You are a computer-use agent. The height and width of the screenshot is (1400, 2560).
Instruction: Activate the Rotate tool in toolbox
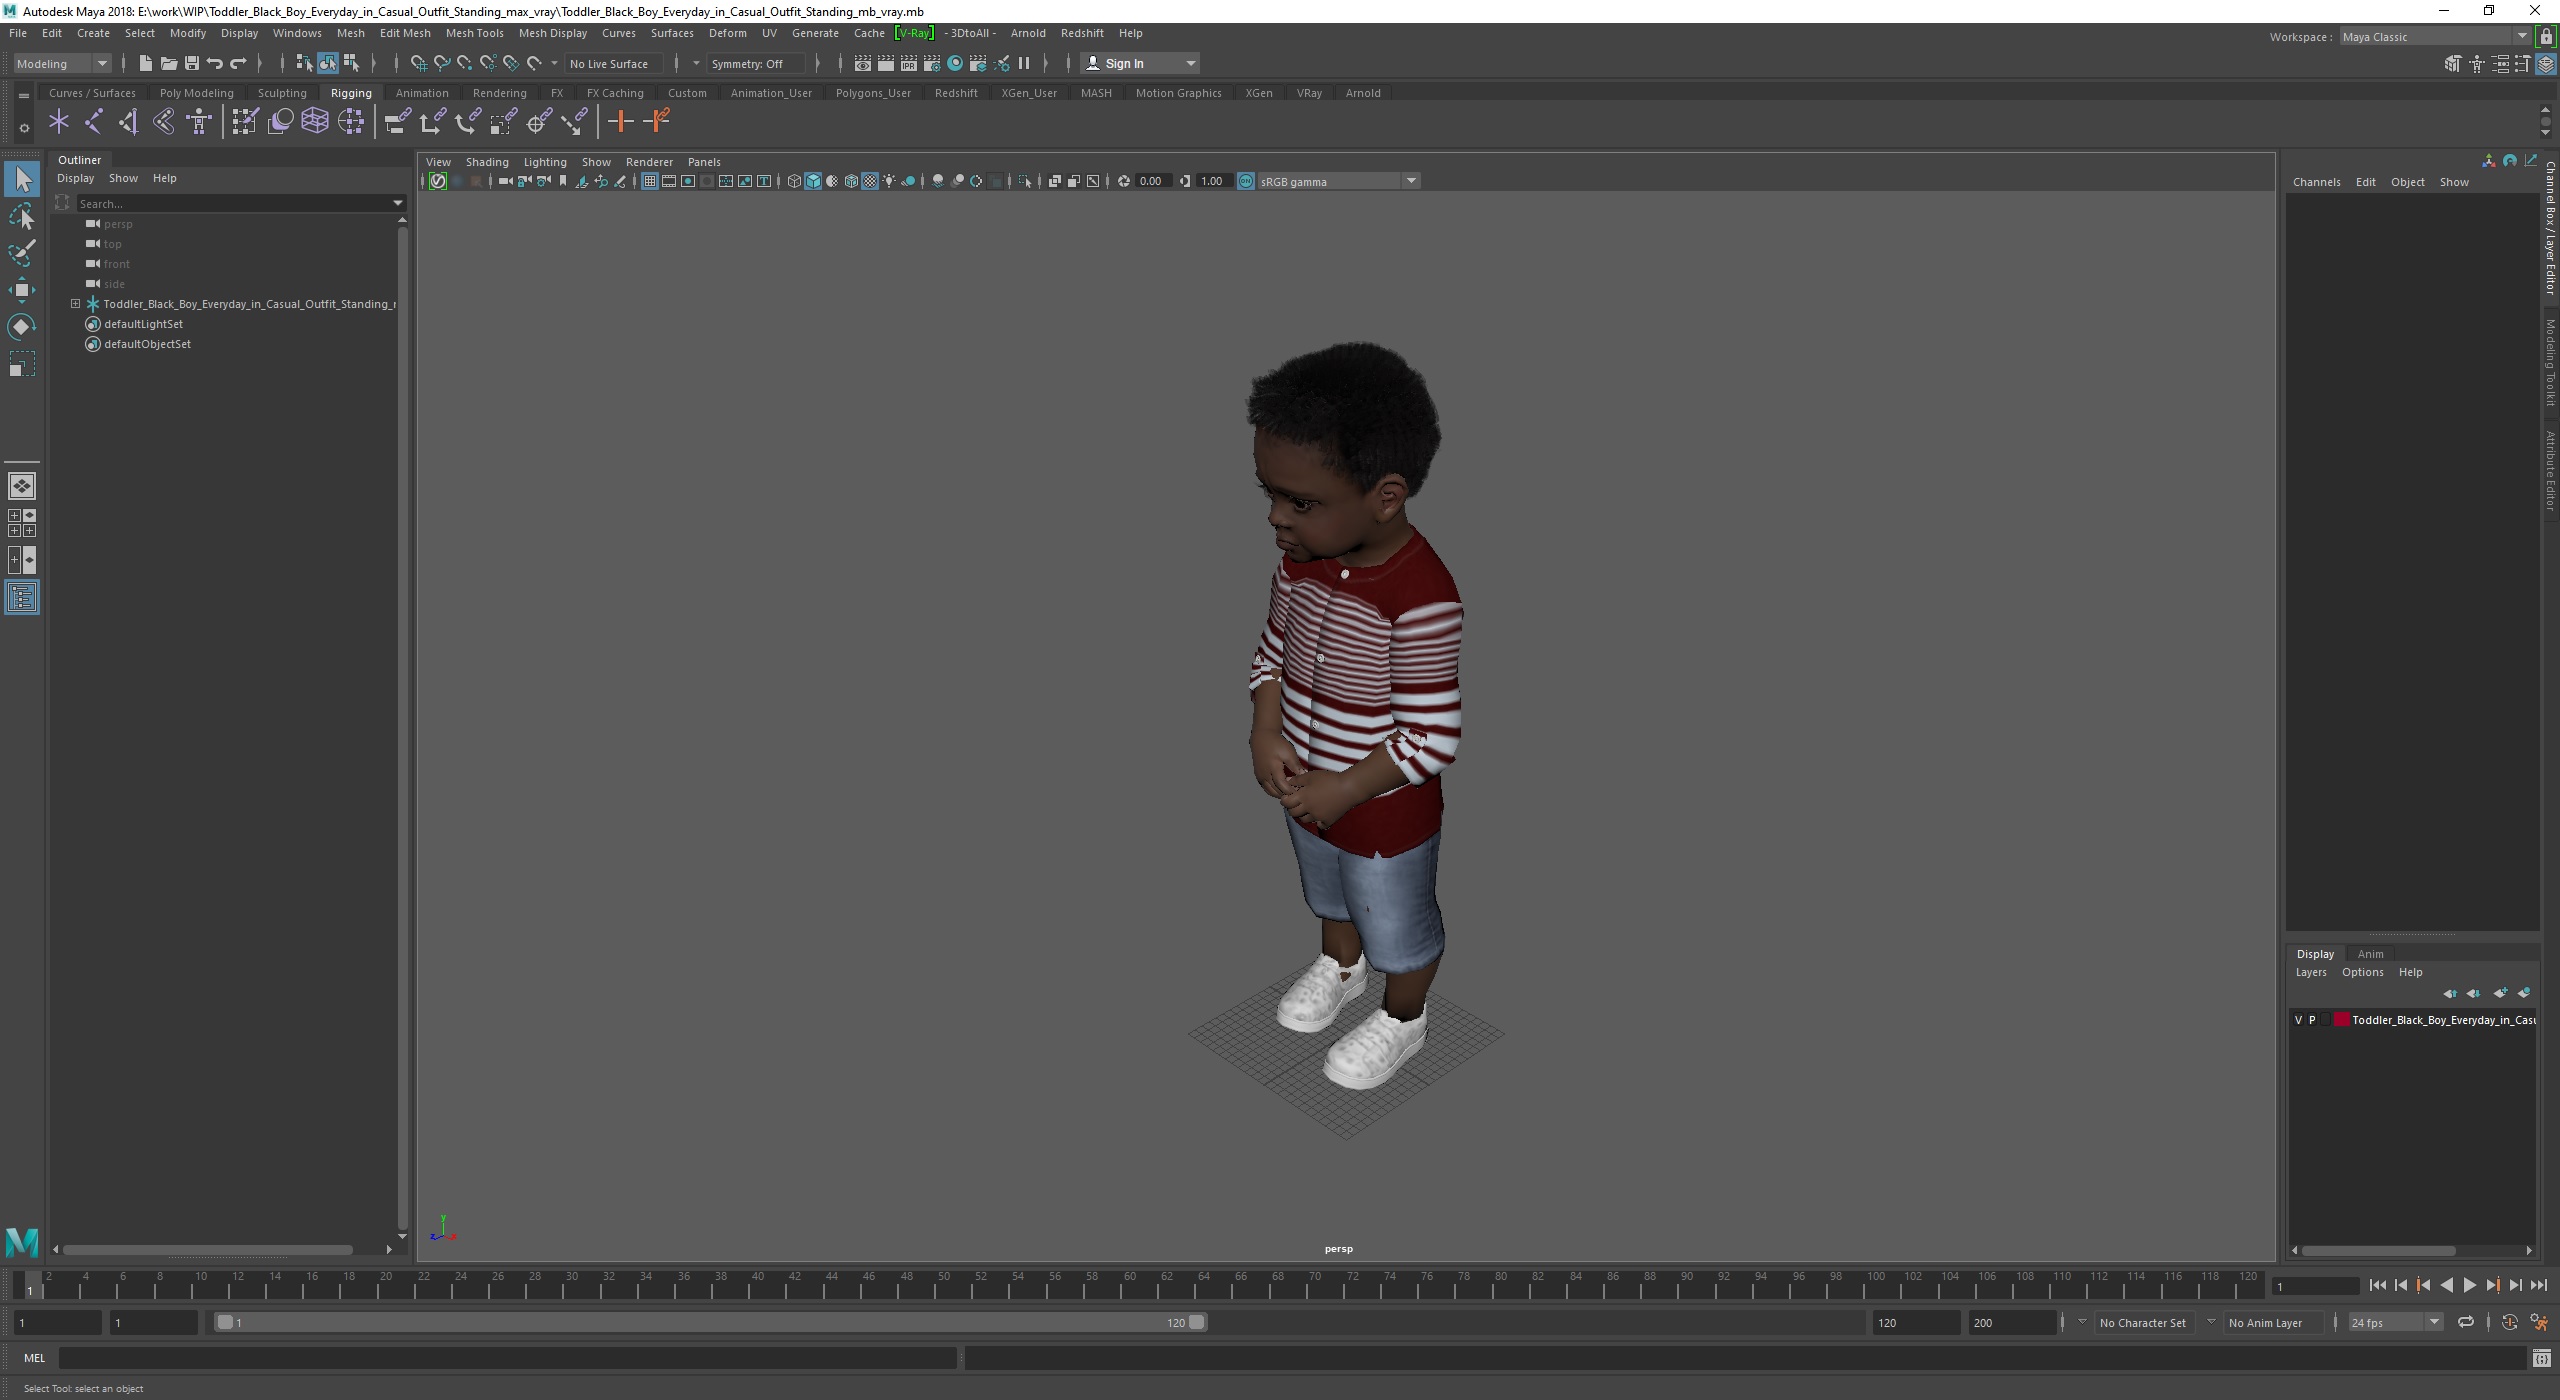(22, 327)
